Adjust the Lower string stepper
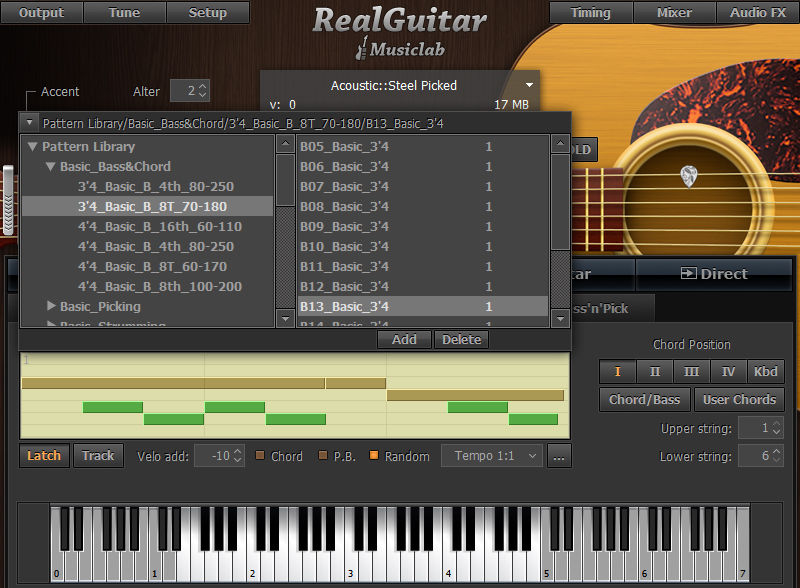This screenshot has width=800, height=588. [776, 455]
